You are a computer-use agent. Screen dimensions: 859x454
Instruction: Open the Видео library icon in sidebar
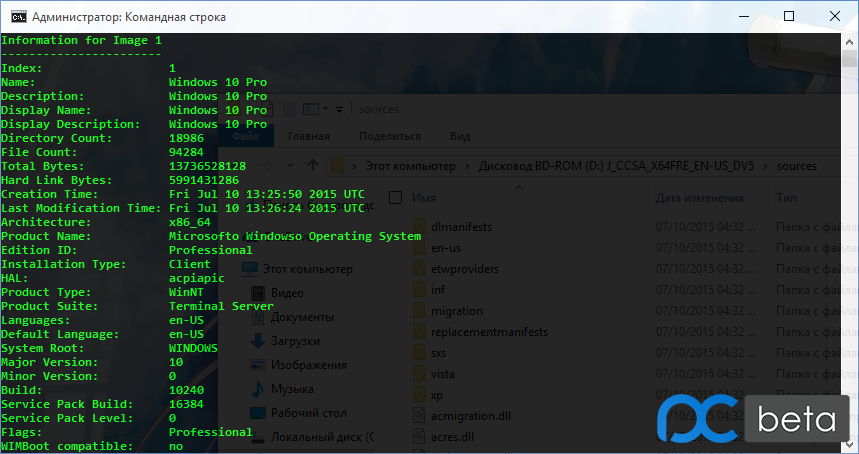pos(257,293)
